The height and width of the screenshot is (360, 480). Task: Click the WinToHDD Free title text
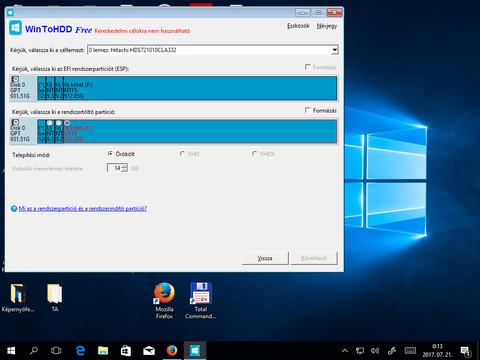tap(58, 29)
